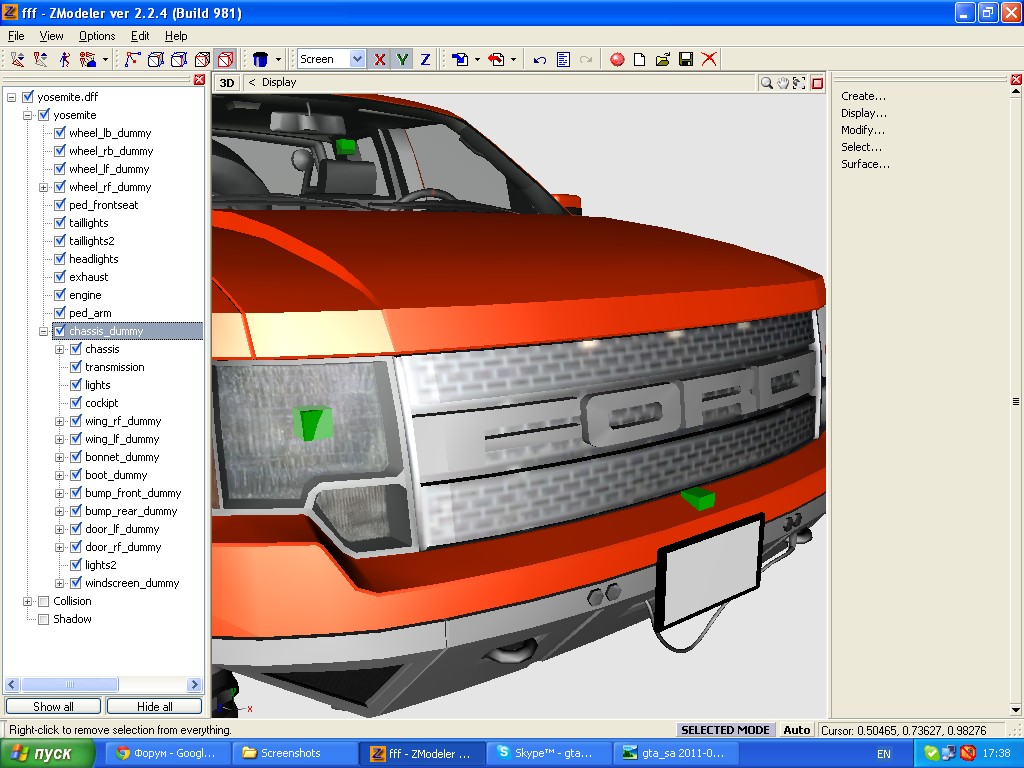Create a new file via blank page icon

click(x=640, y=59)
